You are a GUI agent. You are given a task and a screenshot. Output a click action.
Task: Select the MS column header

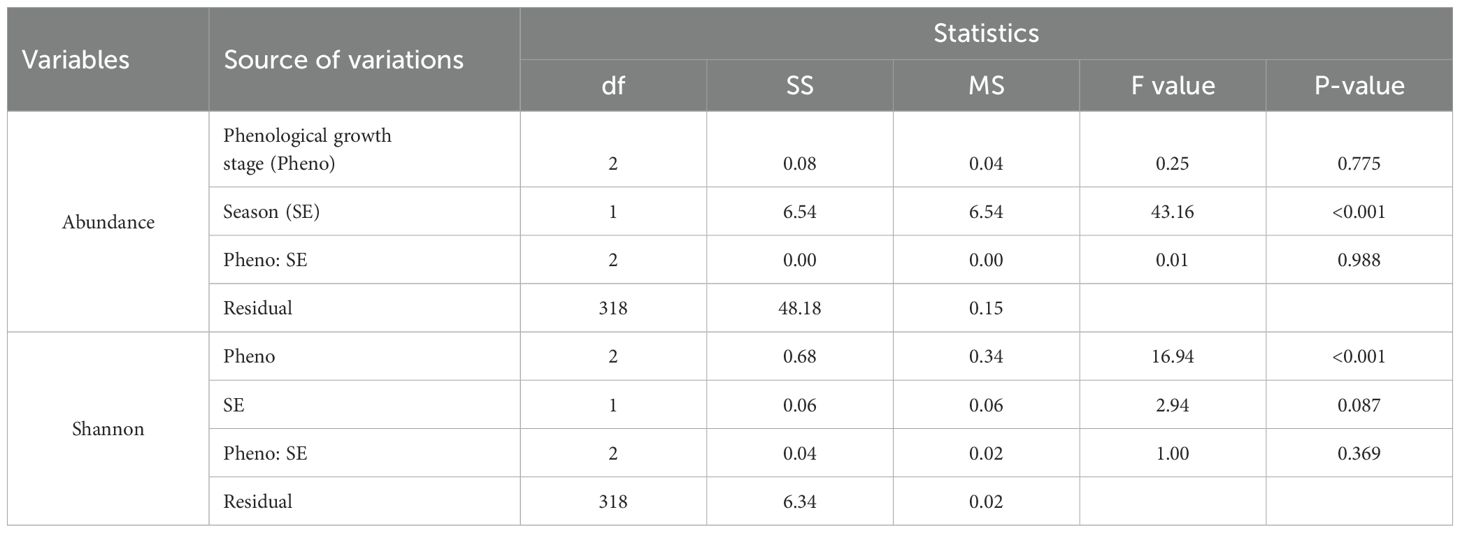pos(985,85)
